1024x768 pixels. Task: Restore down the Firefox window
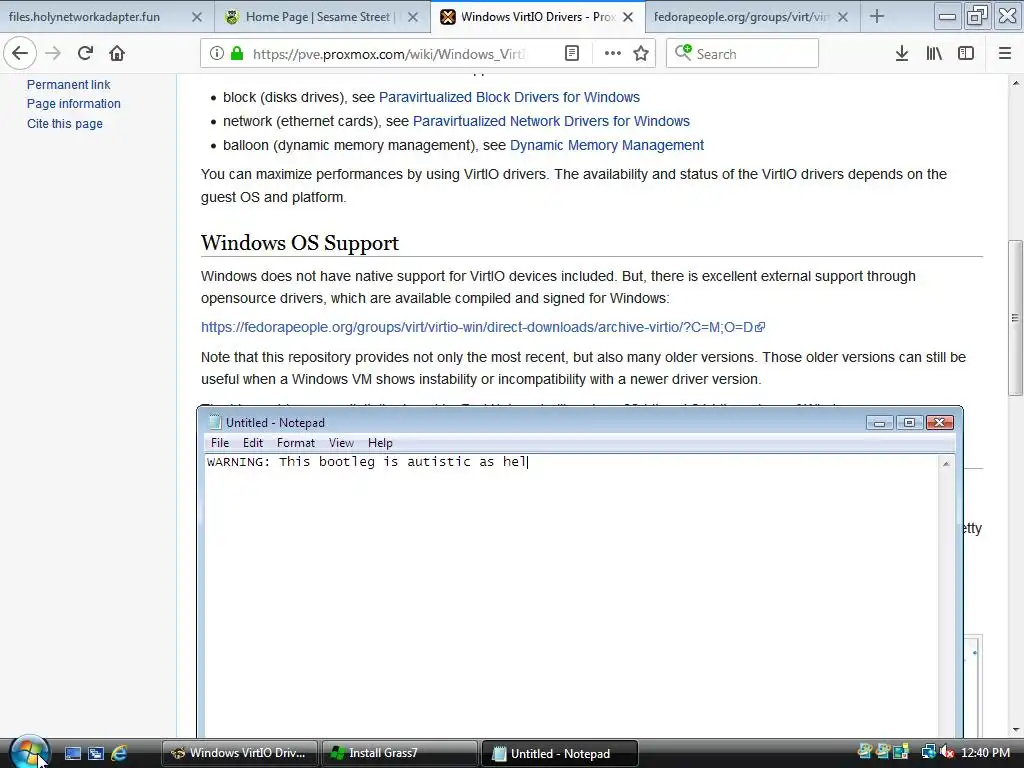(978, 16)
